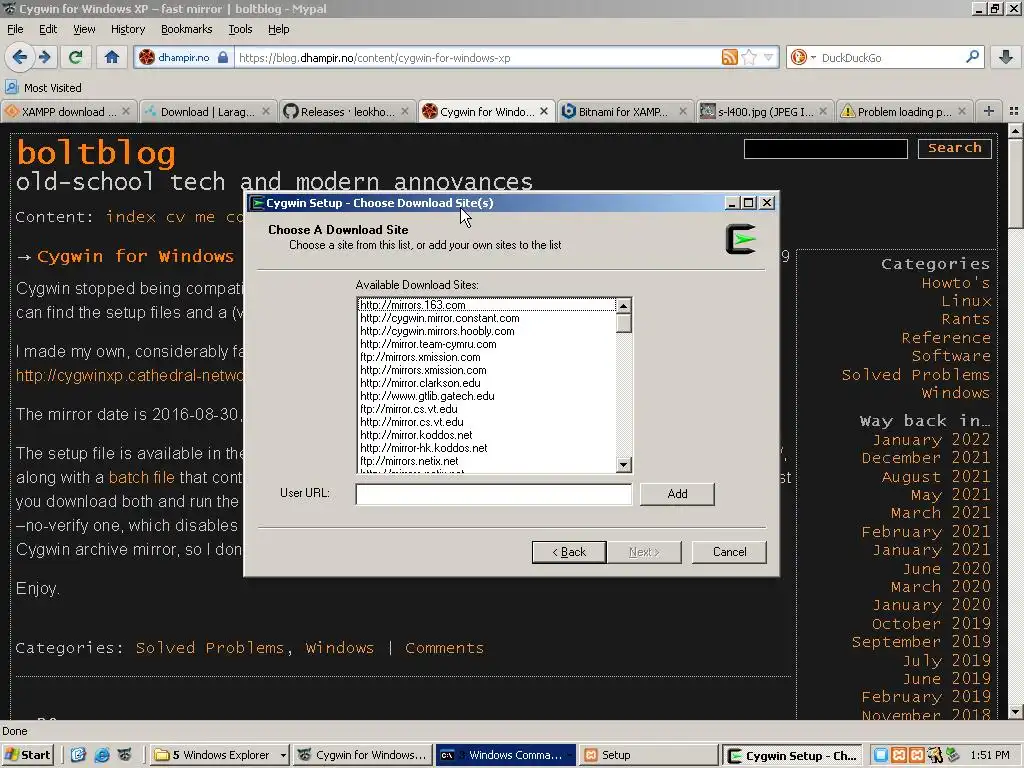
Task: Switch to the XAMPP download tab
Action: (69, 112)
